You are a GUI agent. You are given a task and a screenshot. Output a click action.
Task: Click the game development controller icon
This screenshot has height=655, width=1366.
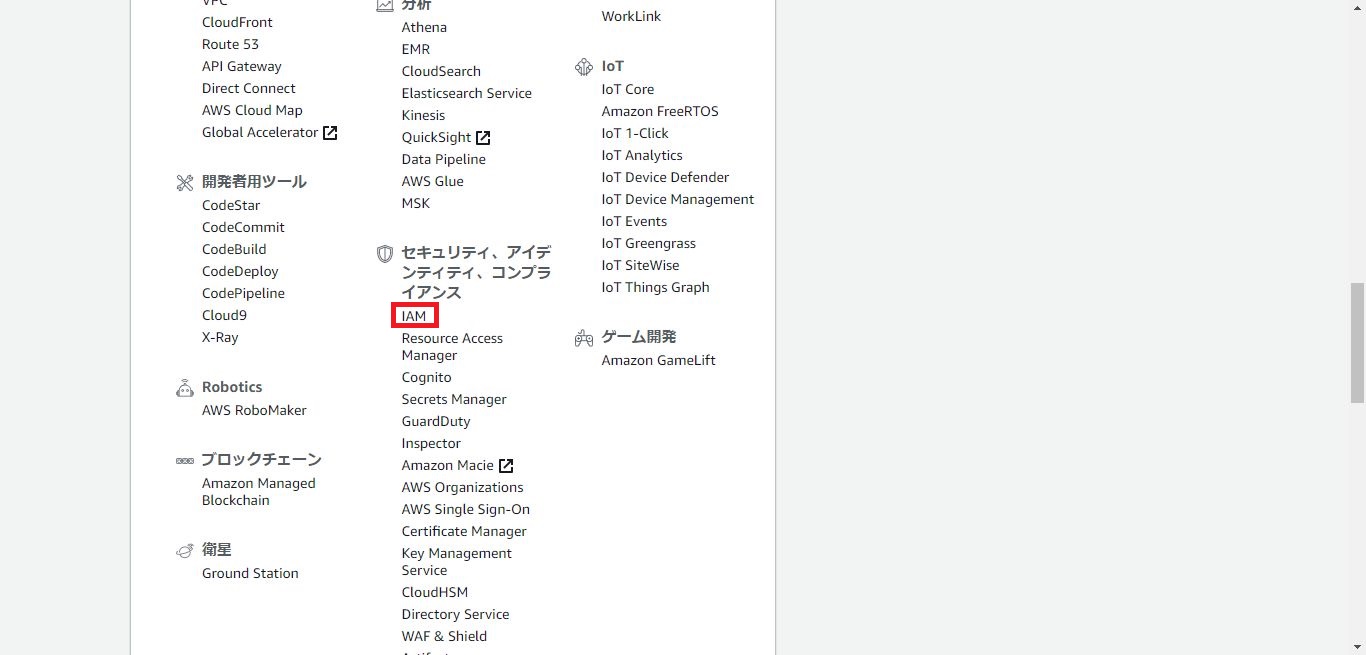(584, 338)
